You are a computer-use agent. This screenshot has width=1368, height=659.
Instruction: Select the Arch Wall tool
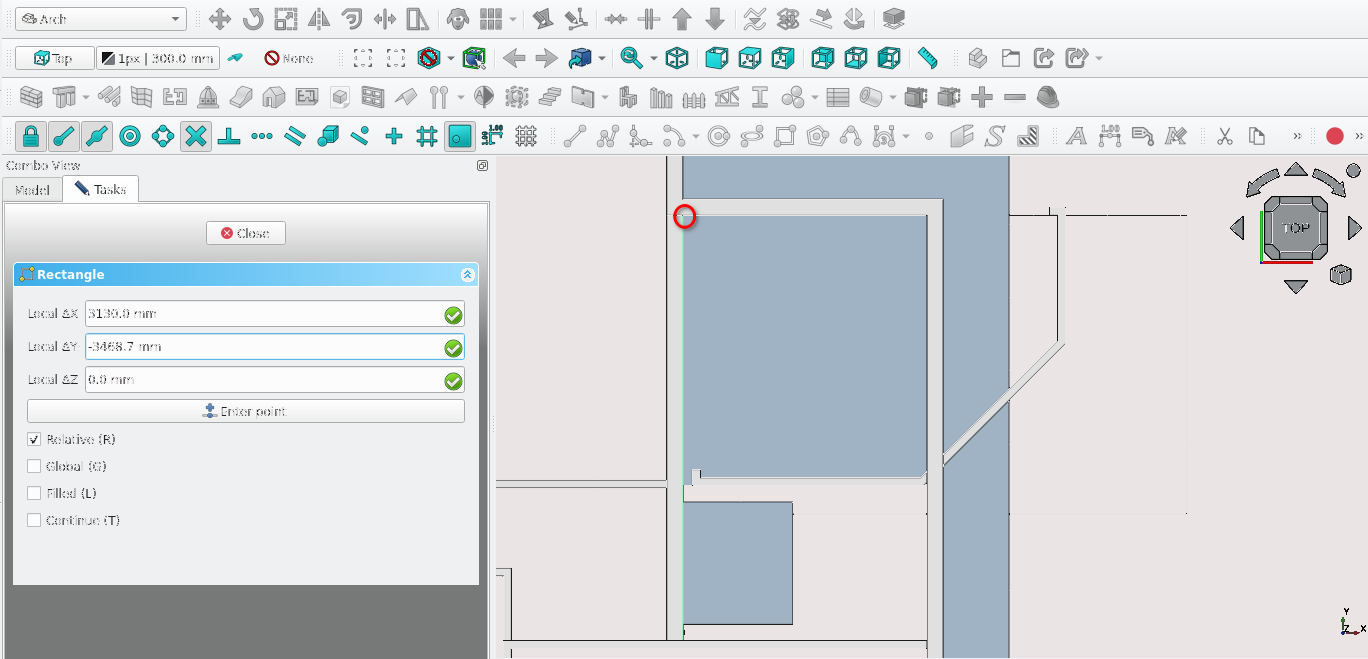(x=32, y=97)
